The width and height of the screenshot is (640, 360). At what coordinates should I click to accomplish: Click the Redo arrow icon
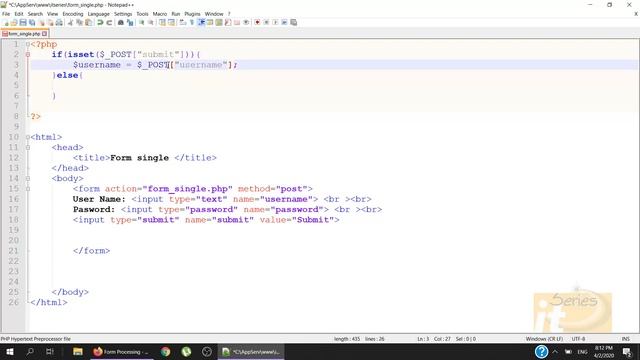109,22
